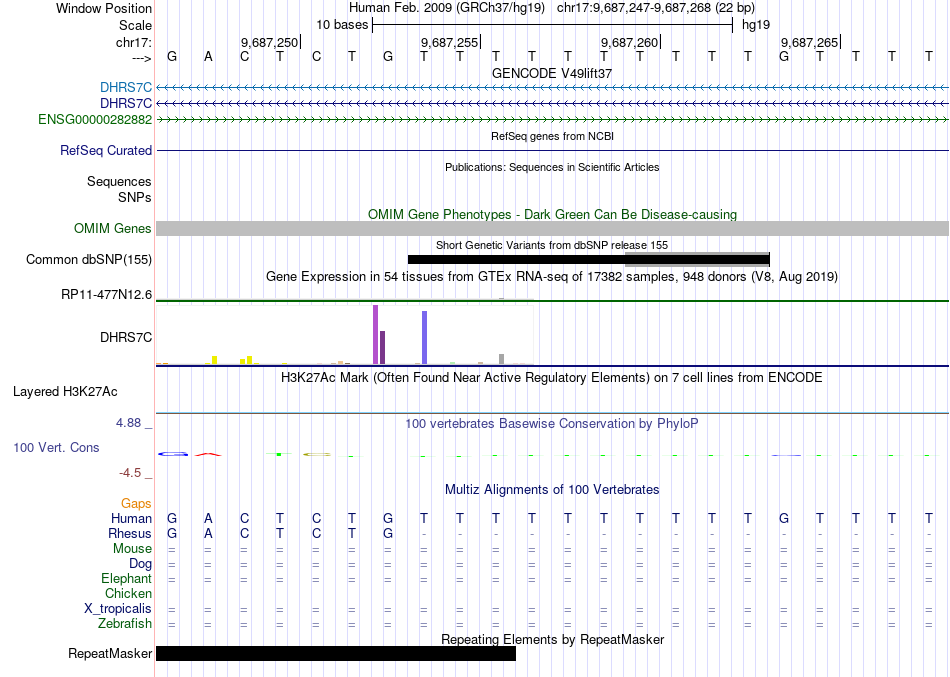Click the 9,687,265 position marker
The width and height of the screenshot is (950, 677).
click(x=809, y=42)
